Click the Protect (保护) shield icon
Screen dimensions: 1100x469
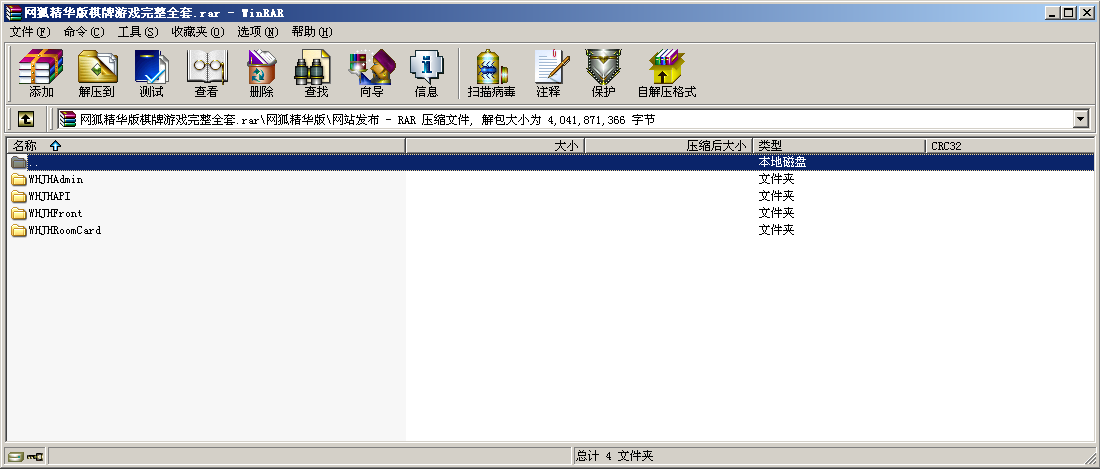tap(603, 73)
